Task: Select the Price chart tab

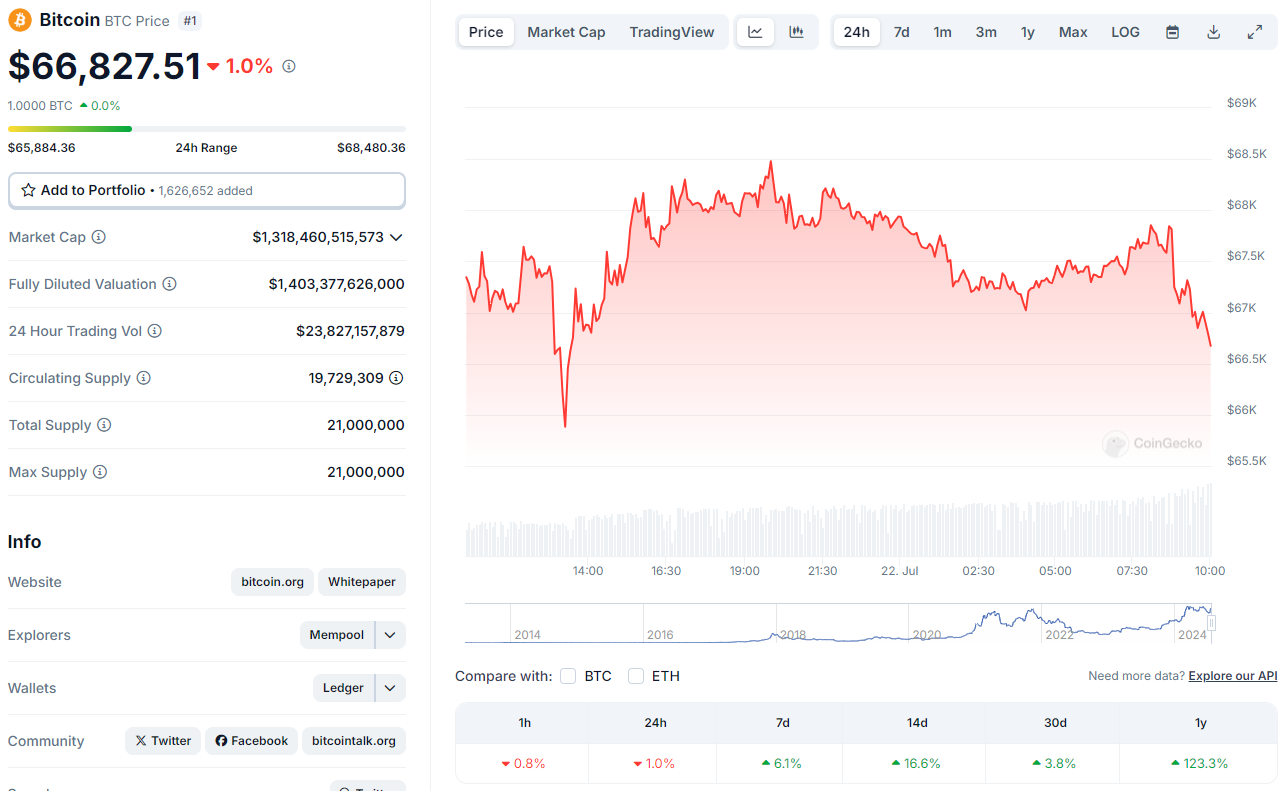Action: pyautogui.click(x=486, y=32)
